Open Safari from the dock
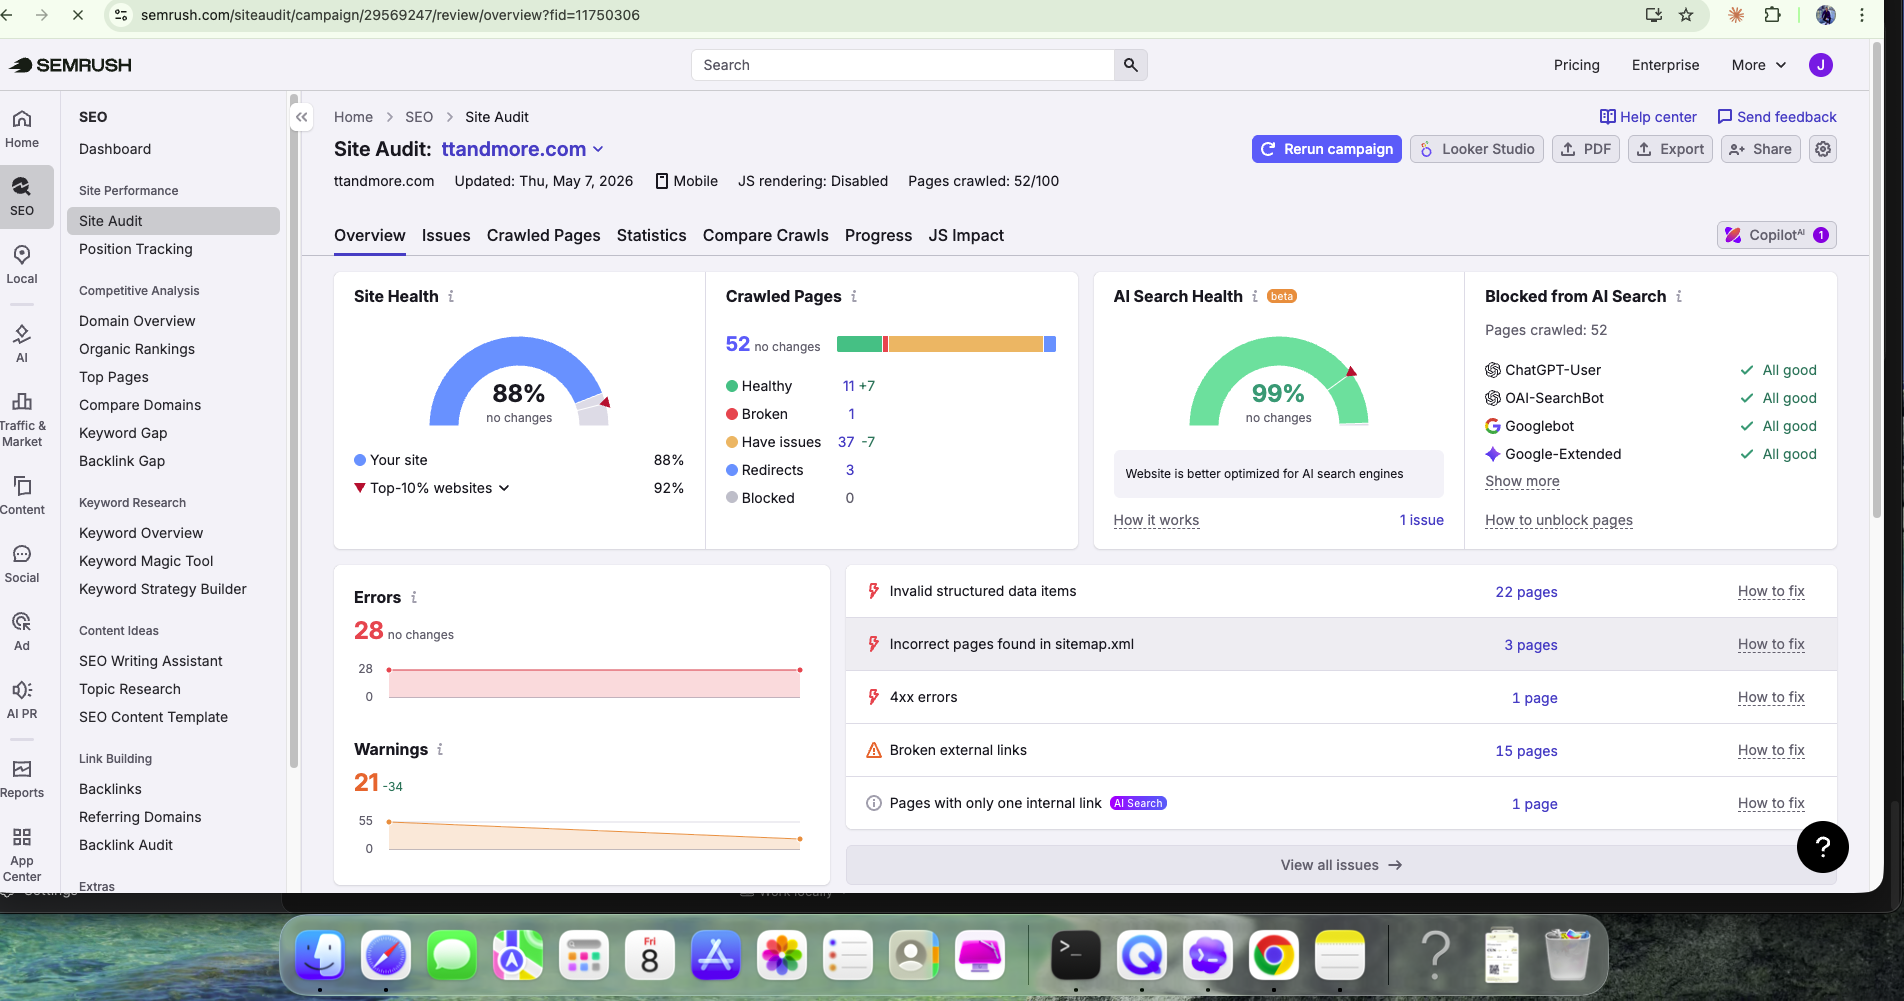This screenshot has width=1904, height=1001. pos(385,956)
